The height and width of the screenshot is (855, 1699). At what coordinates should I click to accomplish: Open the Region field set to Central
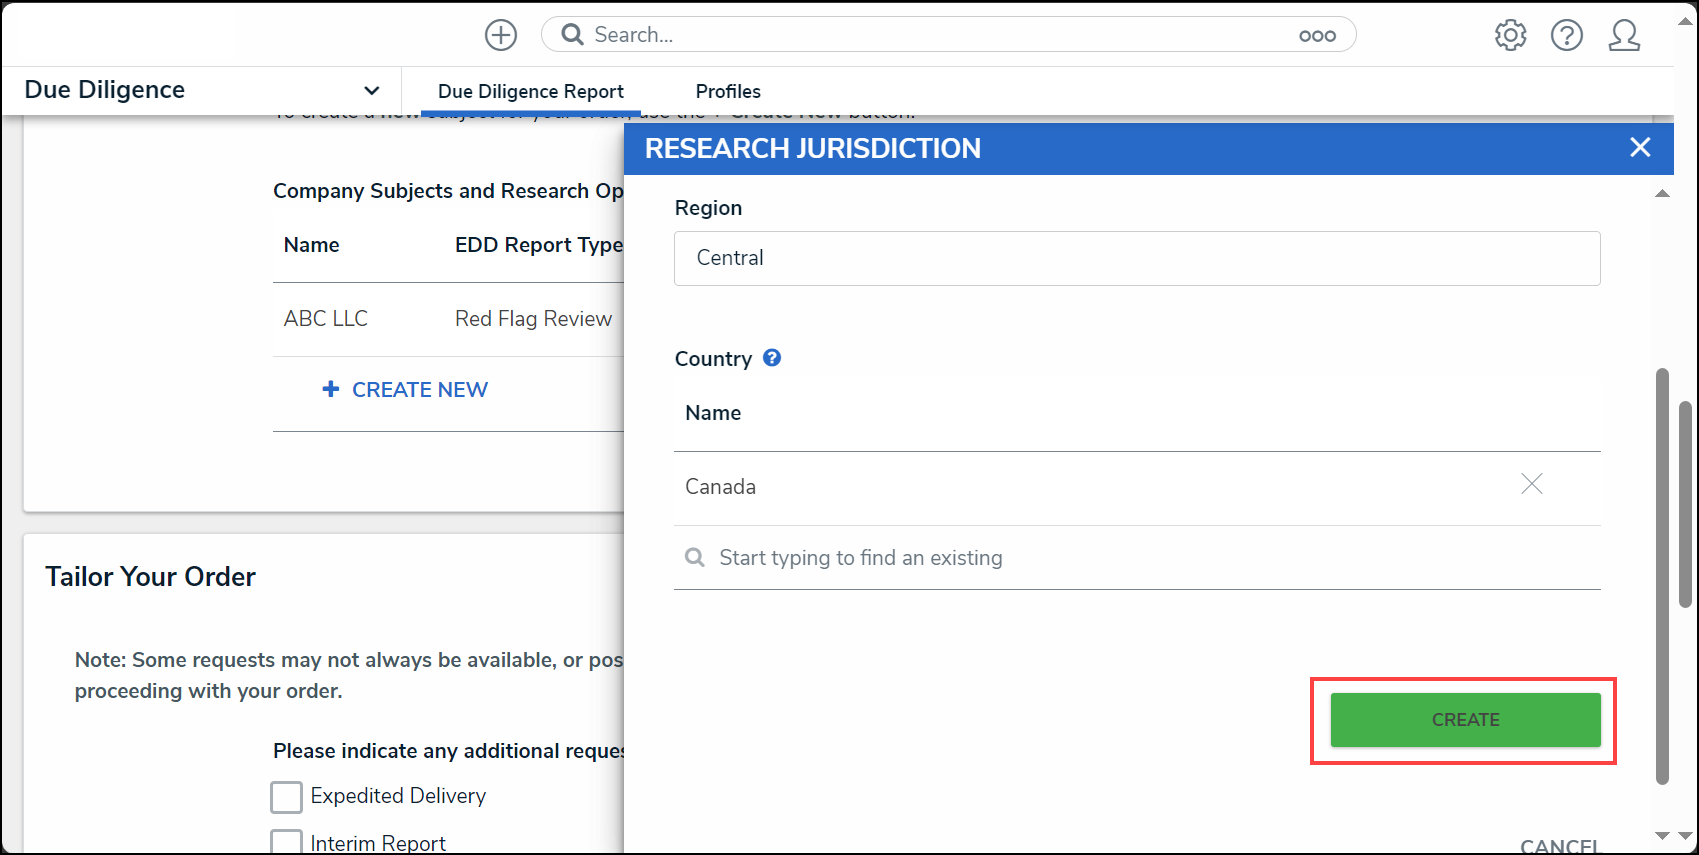point(1137,258)
